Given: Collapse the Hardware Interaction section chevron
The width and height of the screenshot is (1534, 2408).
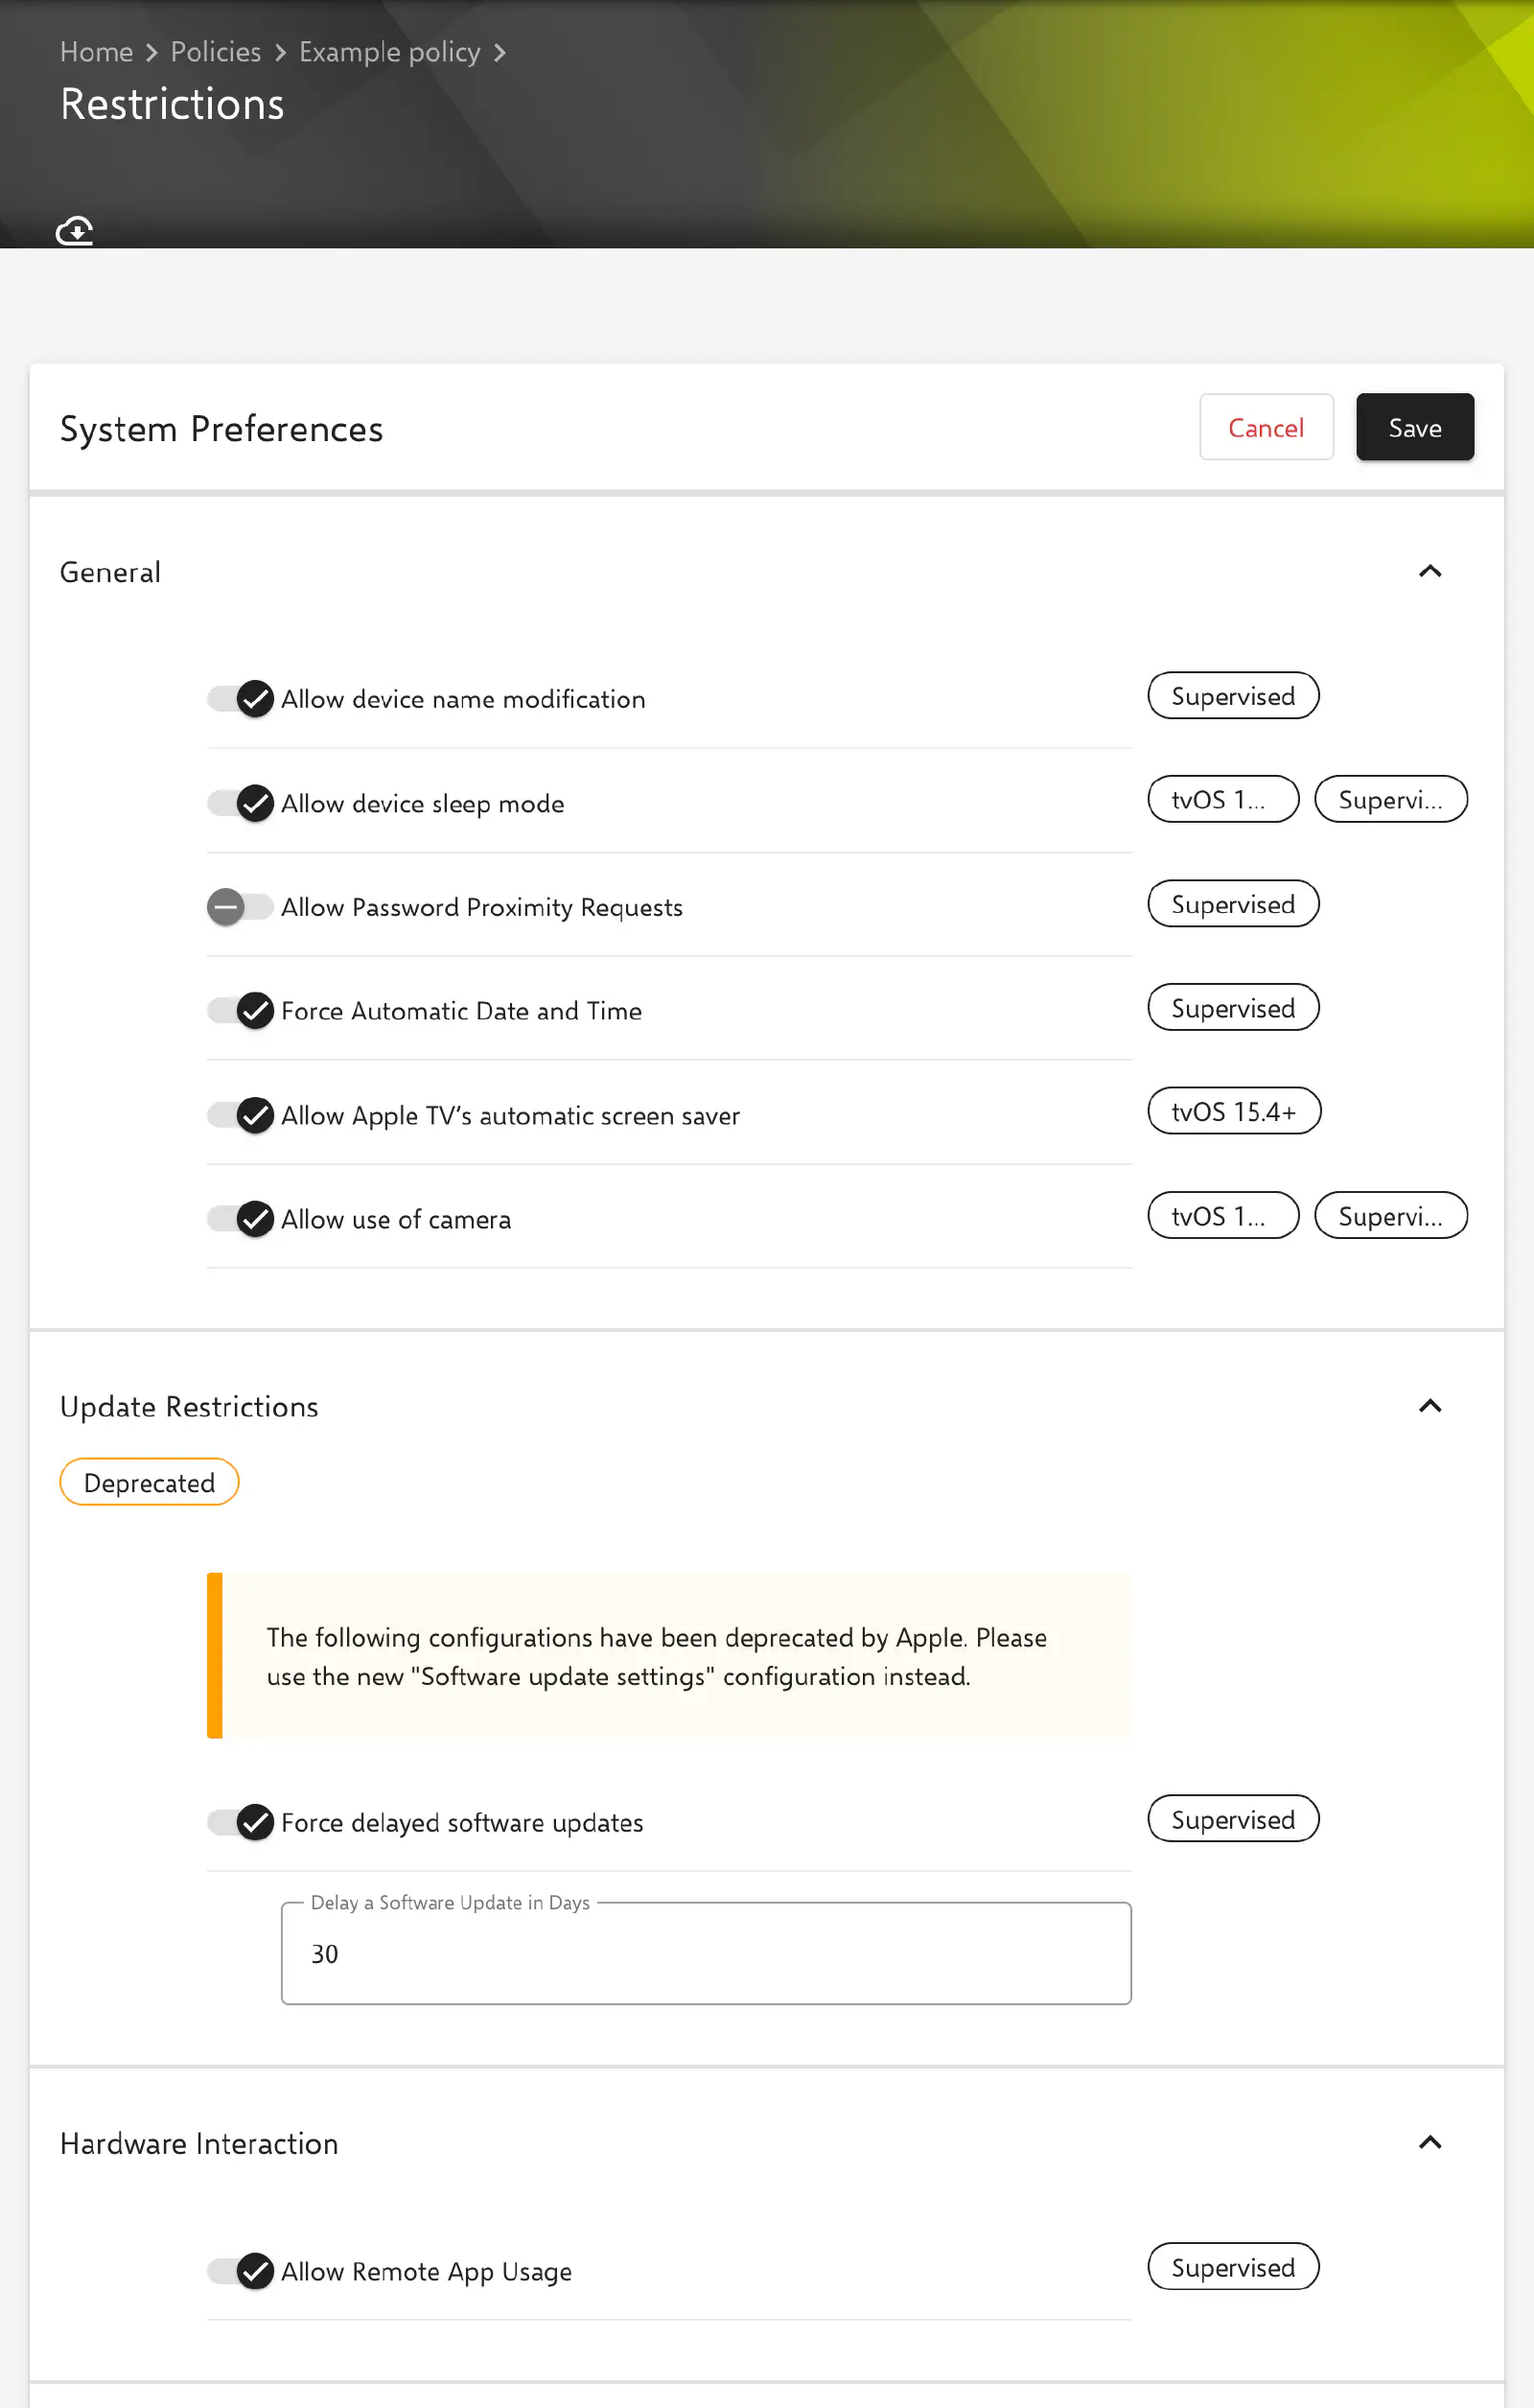Looking at the screenshot, I should (x=1430, y=2142).
